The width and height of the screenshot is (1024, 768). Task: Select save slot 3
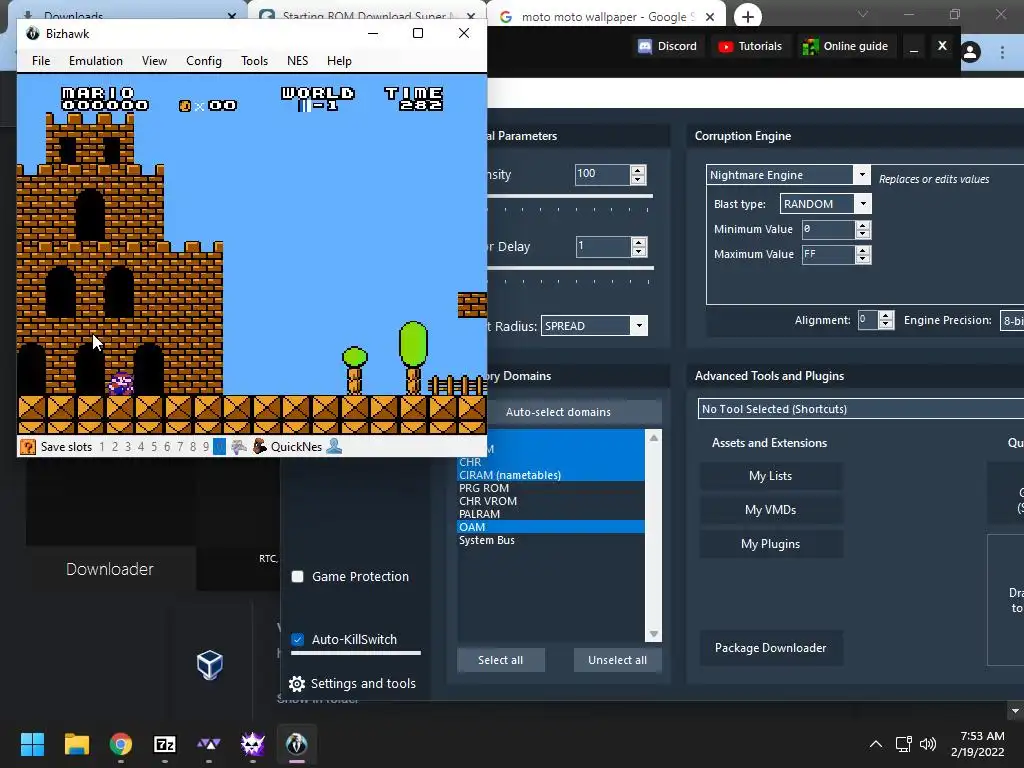pyautogui.click(x=128, y=447)
